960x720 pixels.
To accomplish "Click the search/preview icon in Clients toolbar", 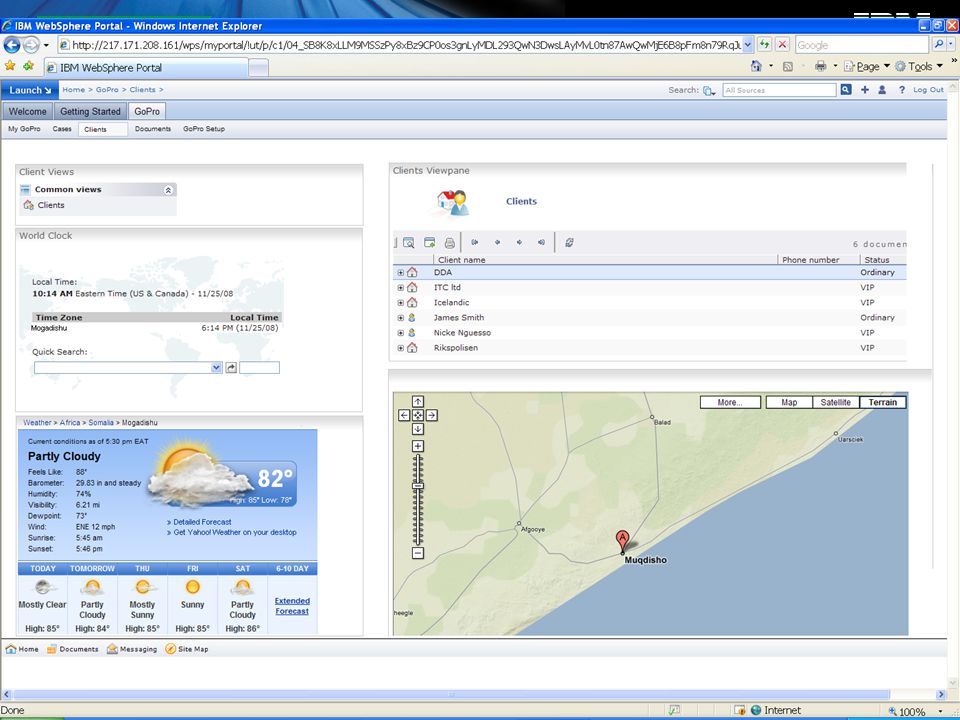I will tap(408, 242).
